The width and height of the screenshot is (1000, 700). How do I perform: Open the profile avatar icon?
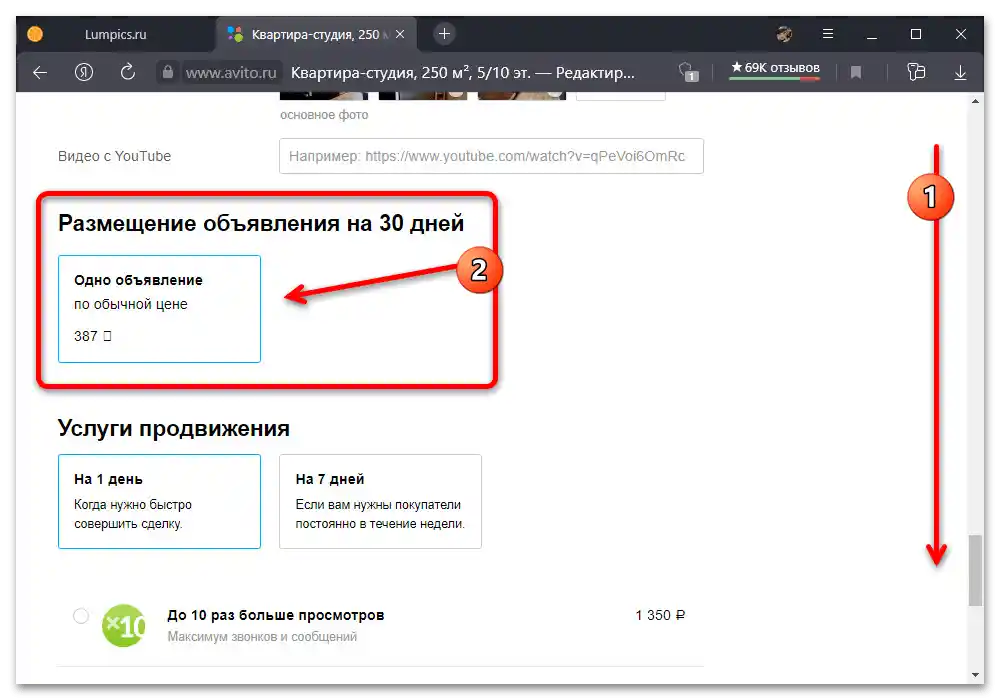tap(784, 34)
